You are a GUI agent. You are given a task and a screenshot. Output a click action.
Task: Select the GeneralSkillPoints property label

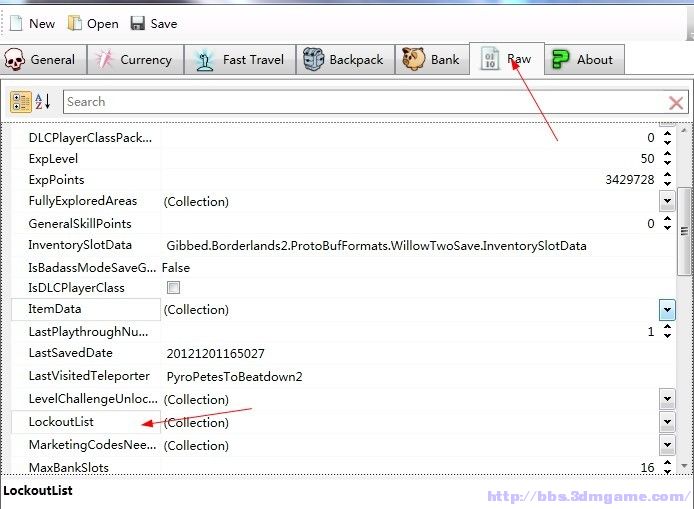coord(80,224)
